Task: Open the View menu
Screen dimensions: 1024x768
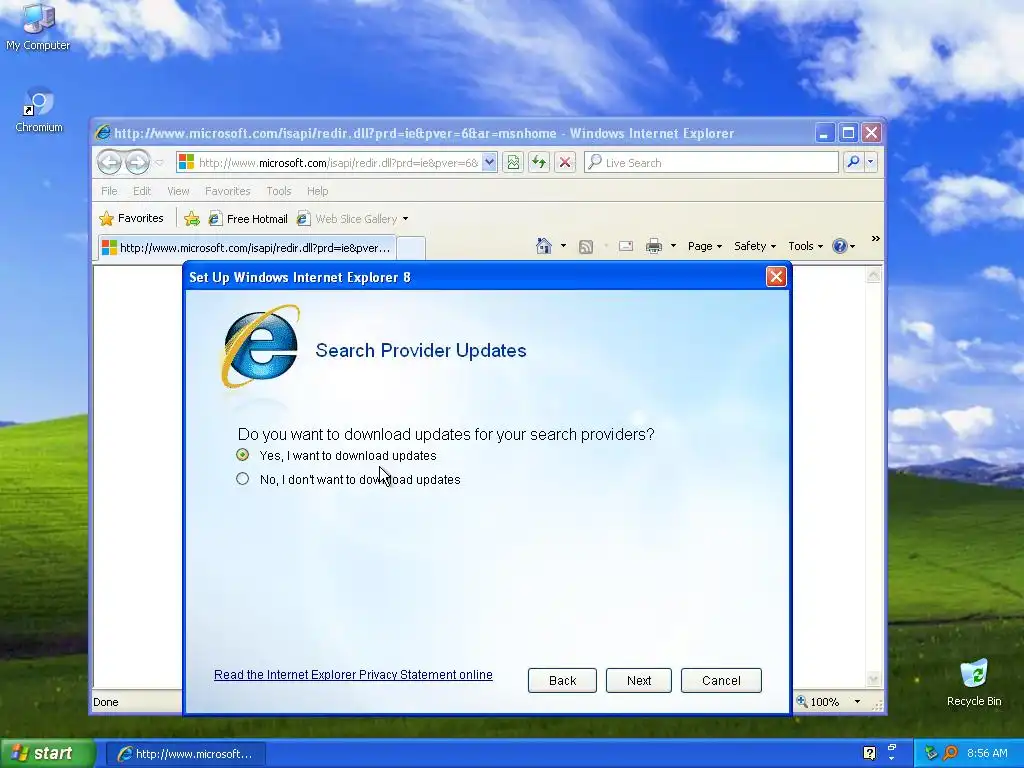Action: tap(178, 191)
